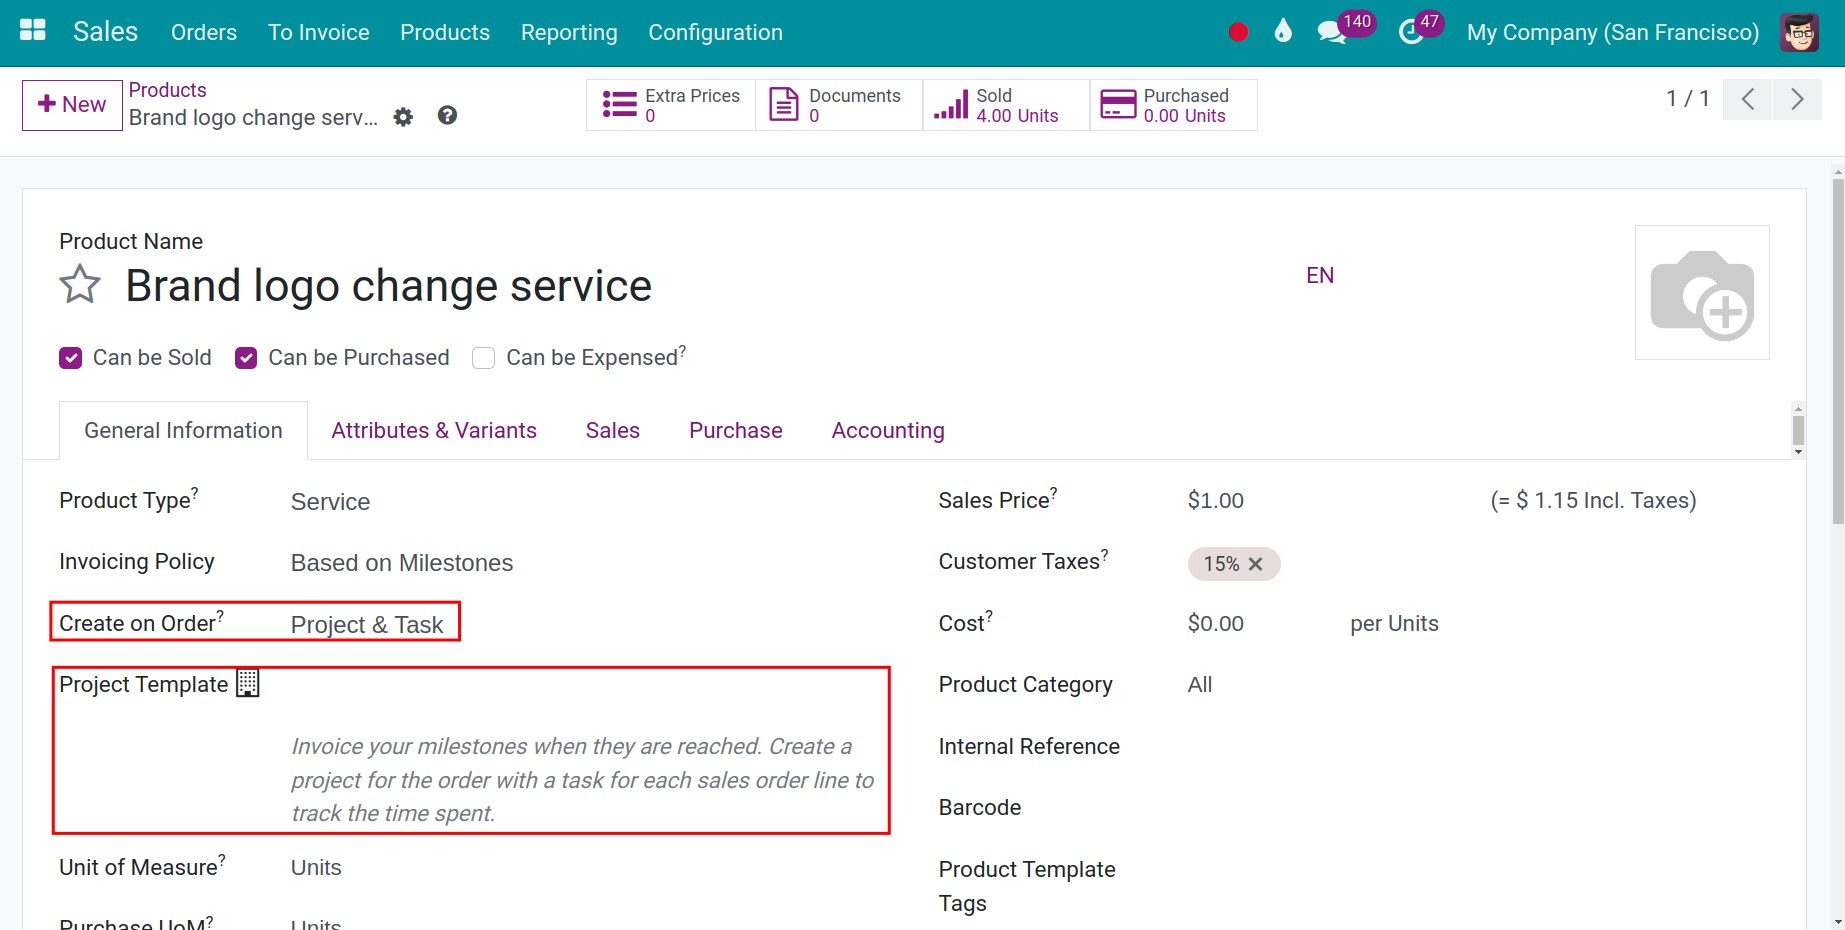Screen dimensions: 1845x930
Task: Open the gear action menu beside breadcrumb
Action: click(403, 117)
